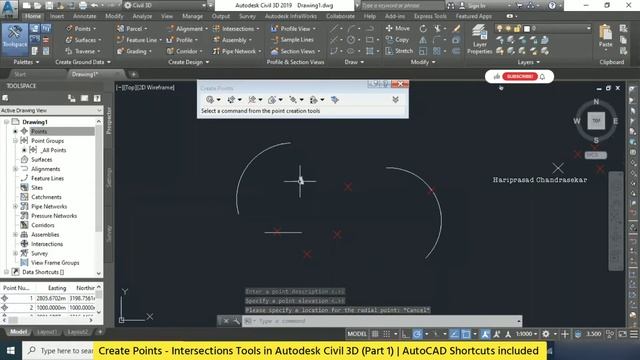Image resolution: width=640 pixels, height=360 pixels.
Task: Close the command line with X icon
Action: pos(226,321)
